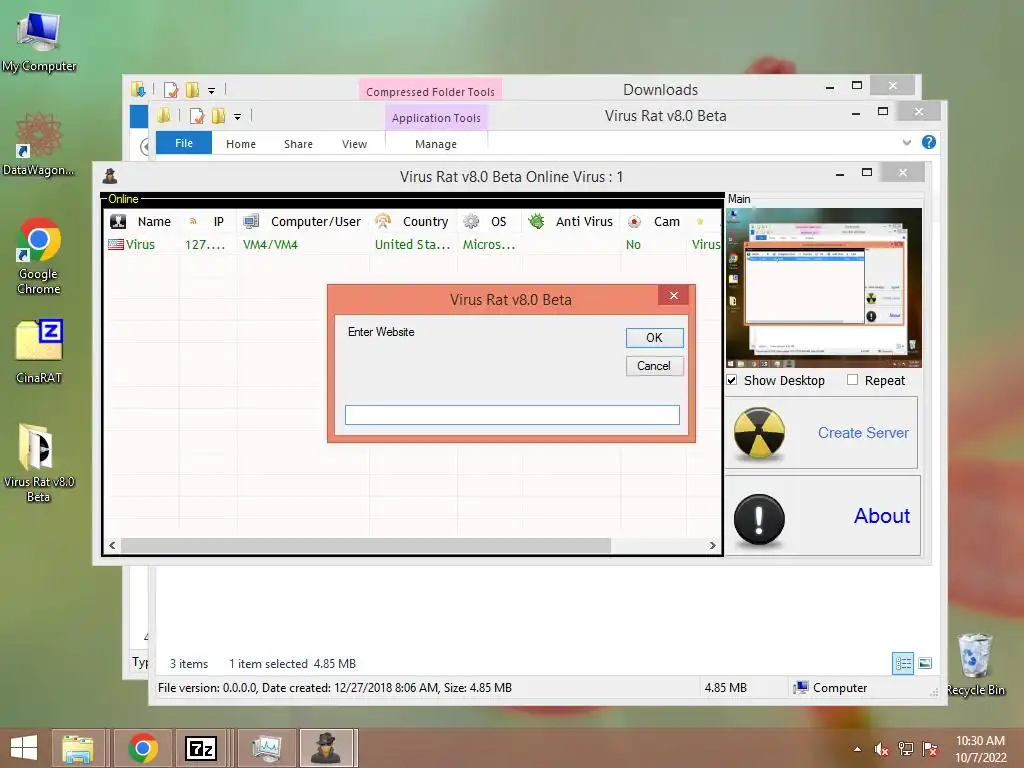1024x768 pixels.
Task: Open the Manage ribbon tab
Action: (x=436, y=144)
